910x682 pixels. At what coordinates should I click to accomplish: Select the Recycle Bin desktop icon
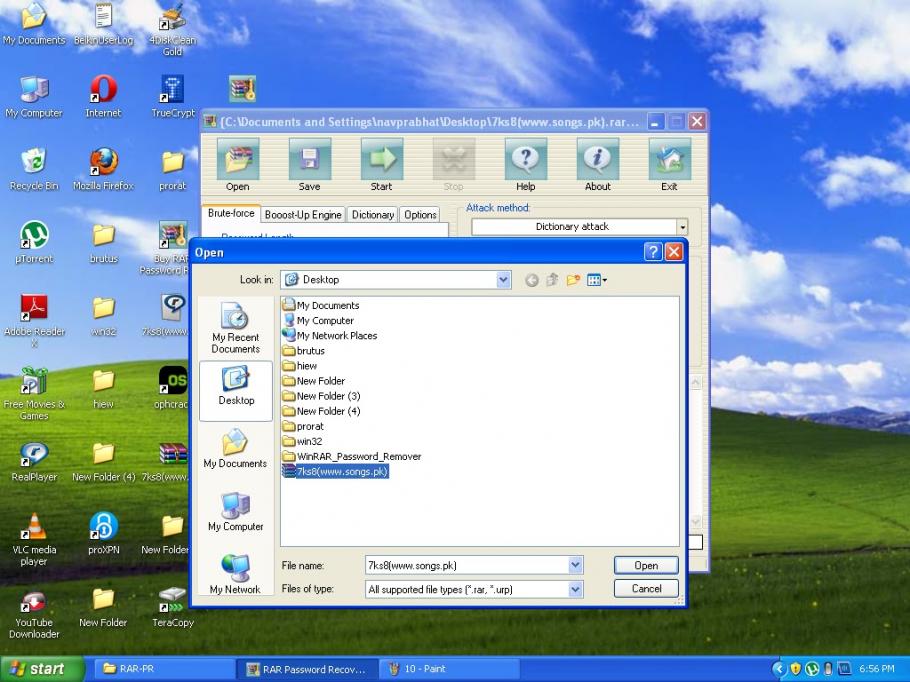pyautogui.click(x=34, y=169)
